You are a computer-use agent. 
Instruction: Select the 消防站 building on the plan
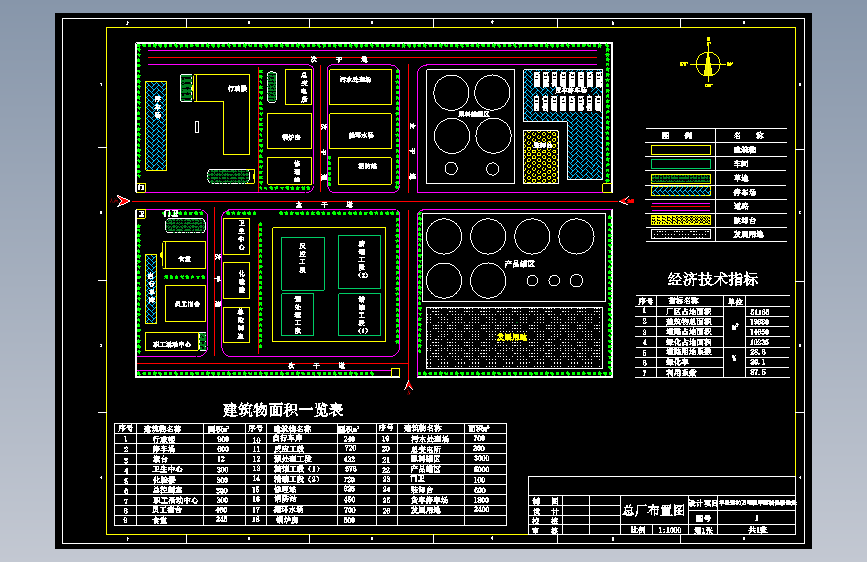click(365, 171)
